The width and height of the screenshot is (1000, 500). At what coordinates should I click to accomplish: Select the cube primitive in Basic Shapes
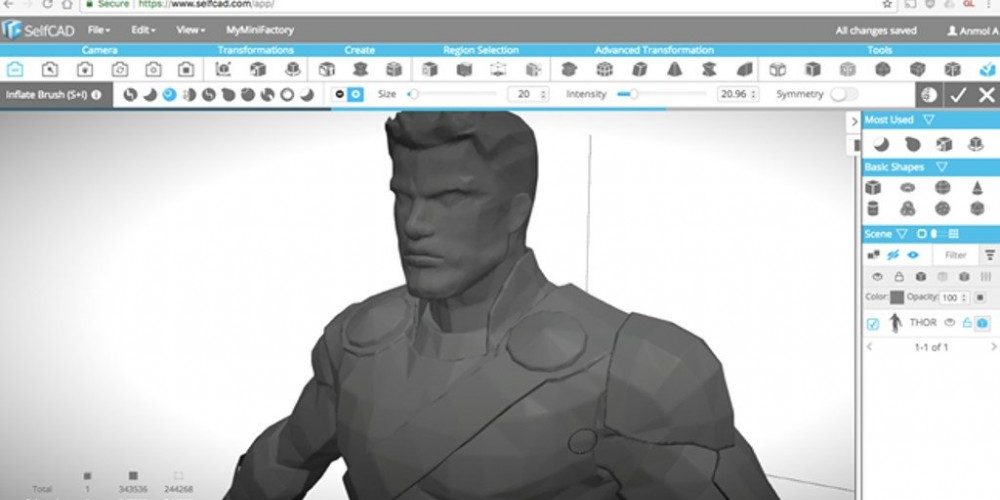[873, 188]
